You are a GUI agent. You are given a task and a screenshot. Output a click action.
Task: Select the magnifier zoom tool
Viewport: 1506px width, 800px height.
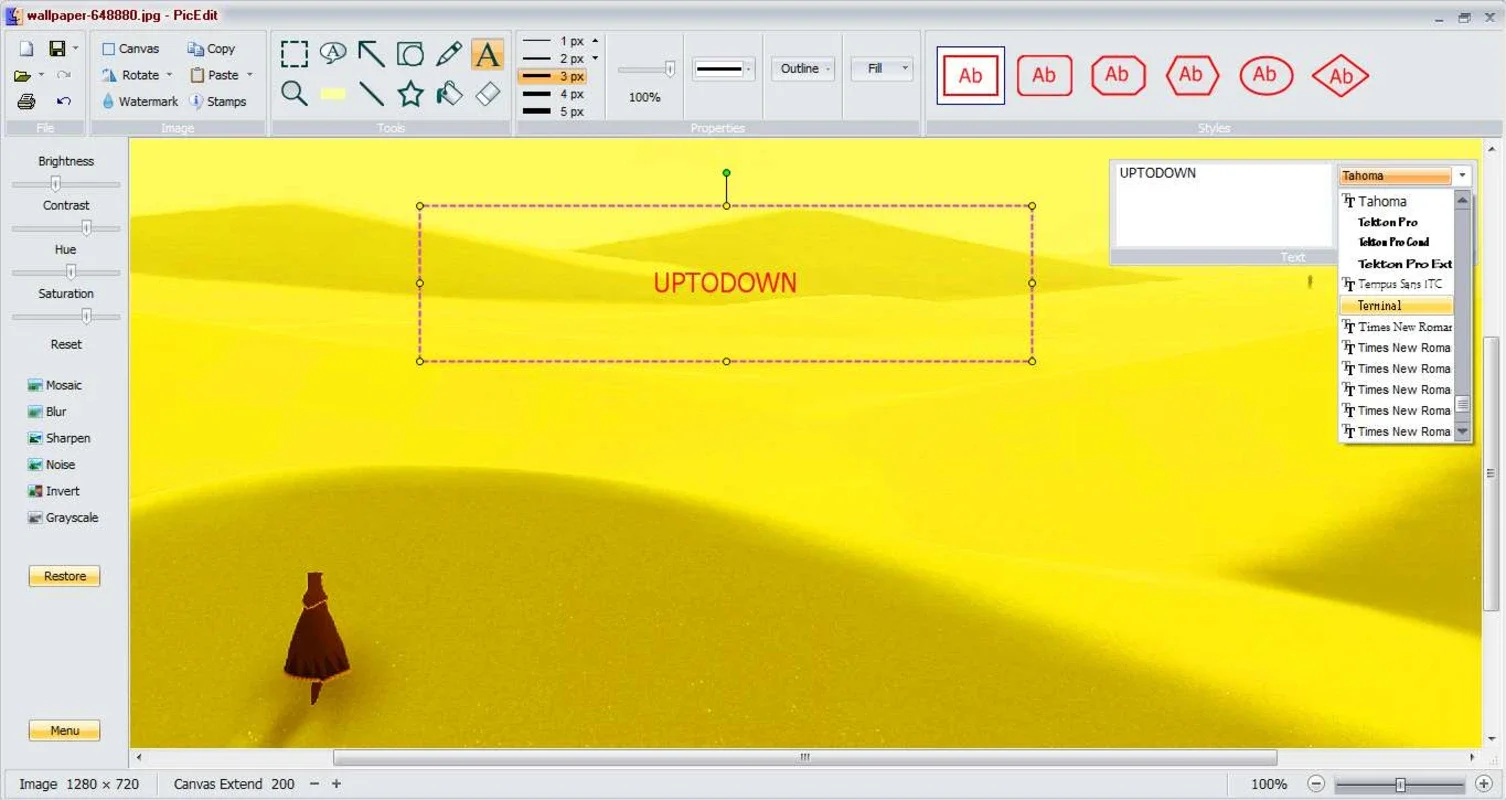294,93
